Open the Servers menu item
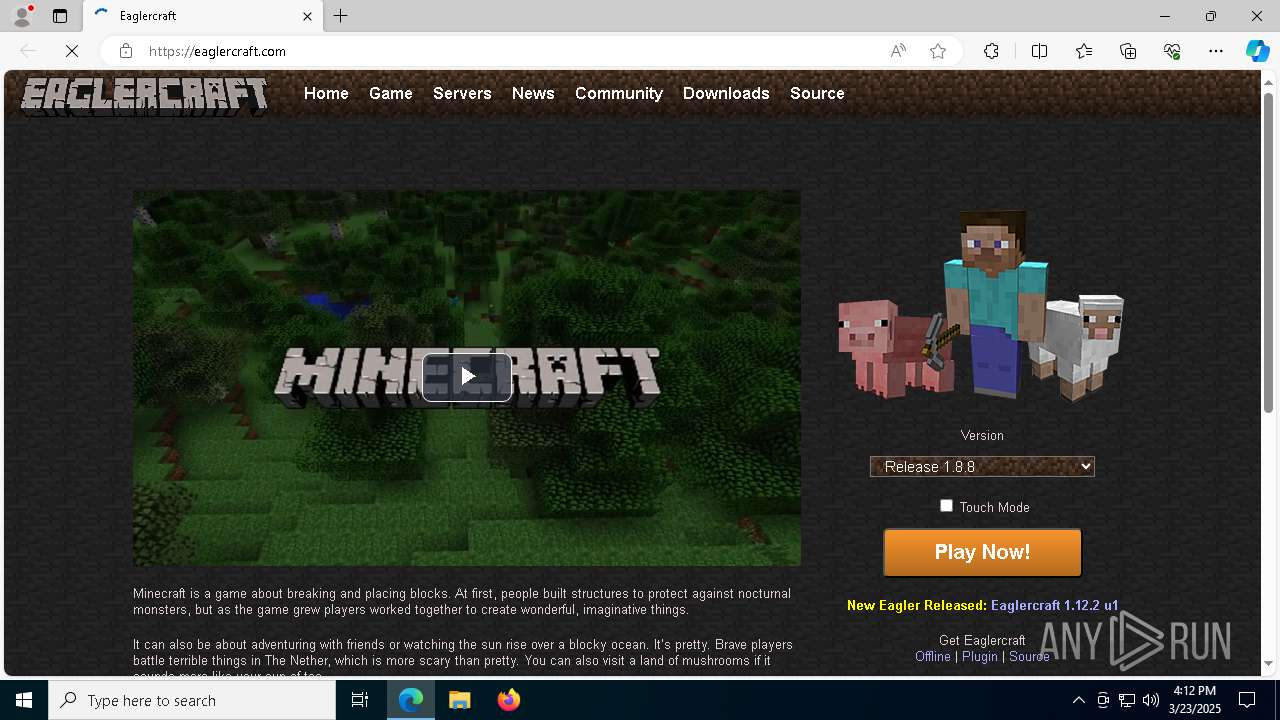1280x720 pixels. point(462,93)
